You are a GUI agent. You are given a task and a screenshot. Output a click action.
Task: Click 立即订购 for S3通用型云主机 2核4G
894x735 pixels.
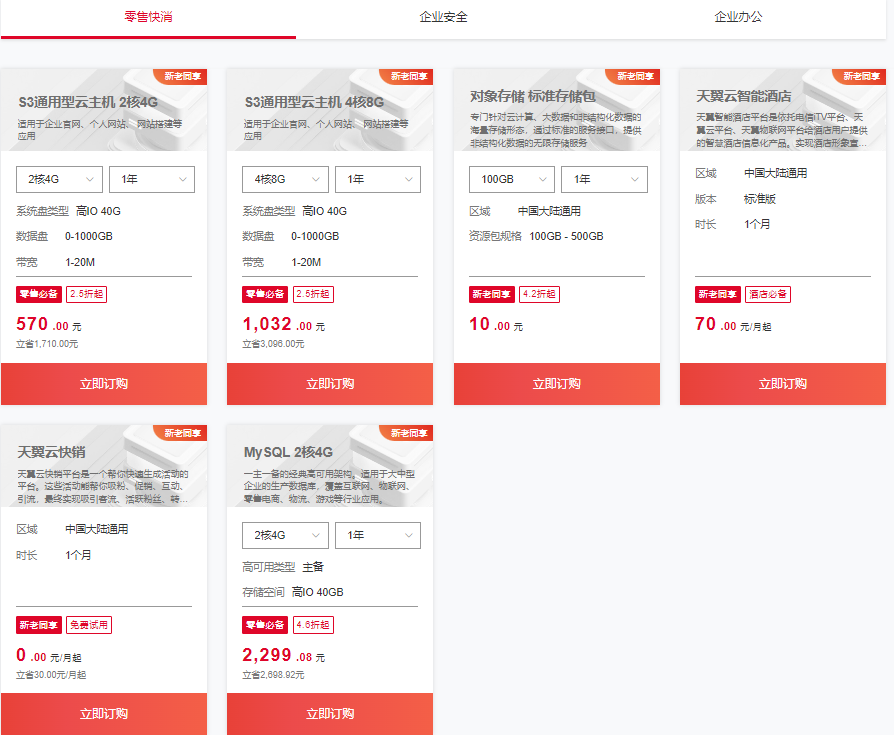click(104, 384)
